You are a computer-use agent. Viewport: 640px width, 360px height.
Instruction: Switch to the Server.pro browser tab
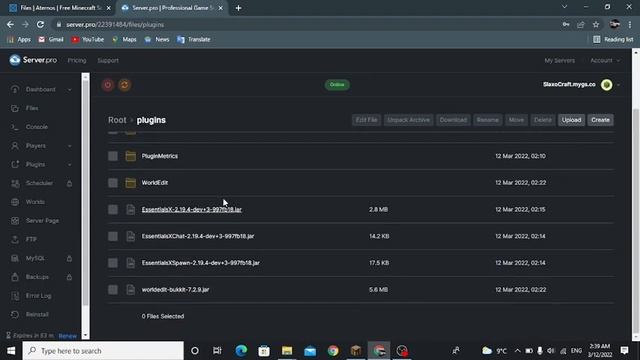172,8
